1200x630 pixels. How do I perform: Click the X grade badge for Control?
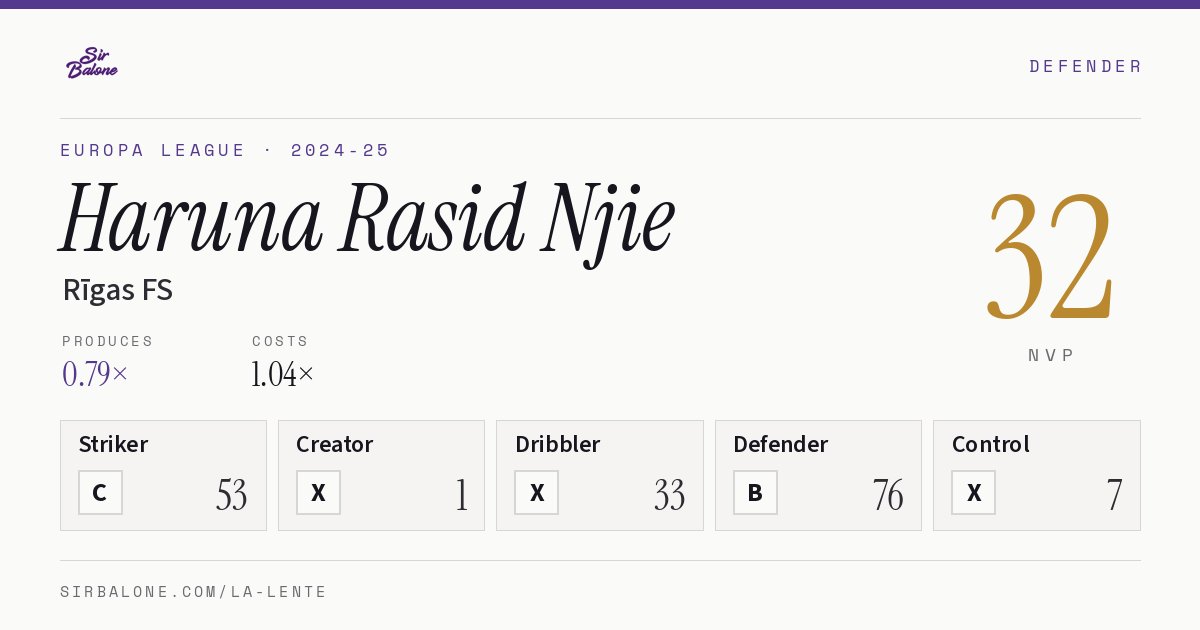[974, 493]
